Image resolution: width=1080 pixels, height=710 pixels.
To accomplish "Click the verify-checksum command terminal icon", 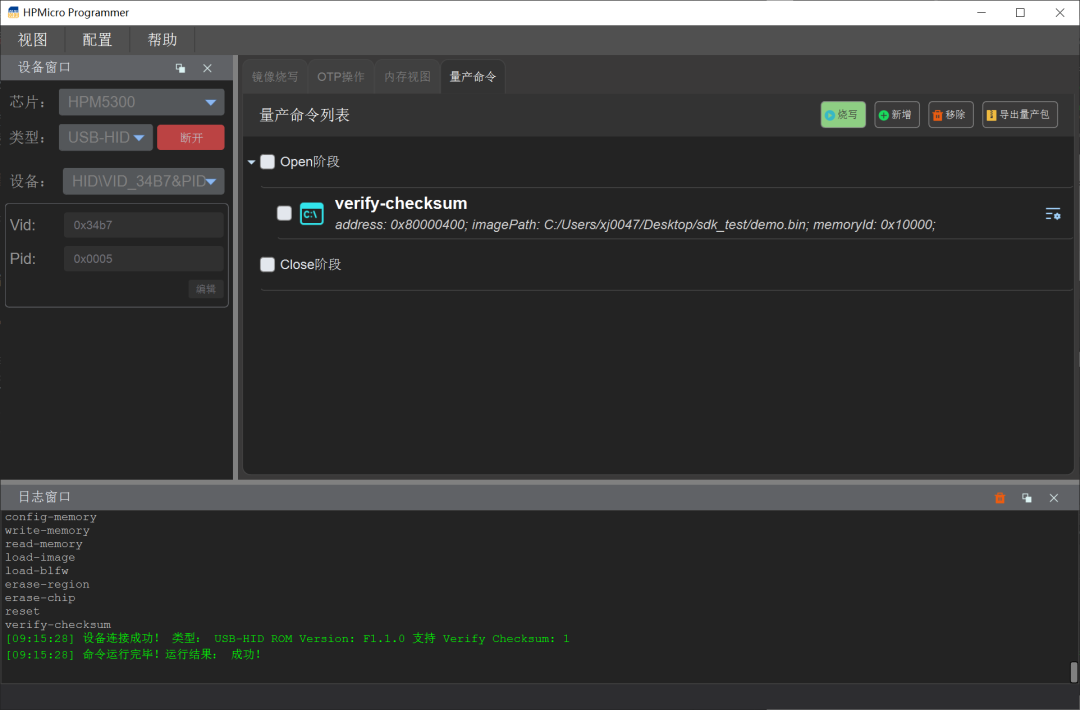I will point(311,214).
